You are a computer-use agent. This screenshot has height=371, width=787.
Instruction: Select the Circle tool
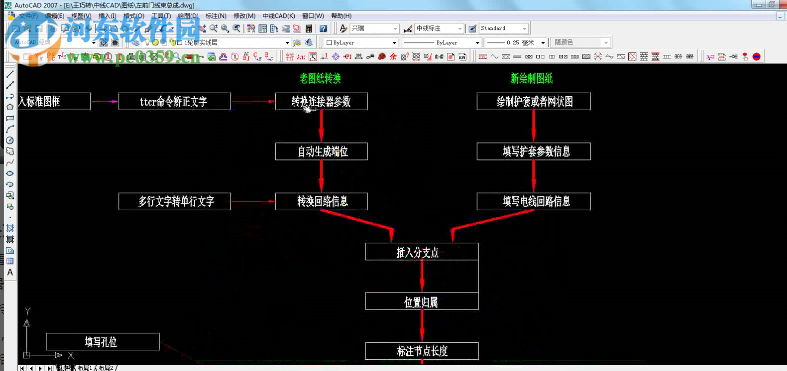coord(10,141)
